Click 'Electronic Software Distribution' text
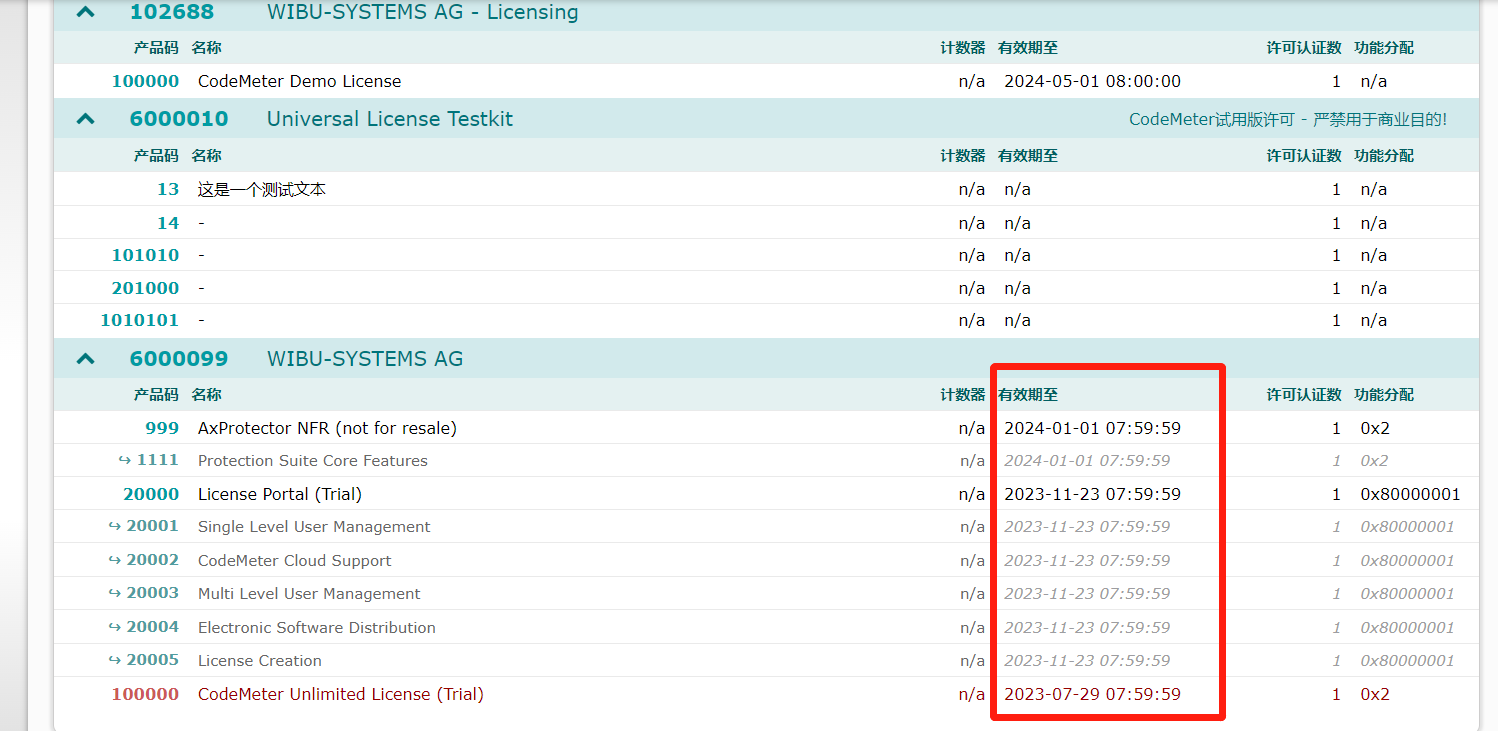The height and width of the screenshot is (731, 1498). coord(317,628)
